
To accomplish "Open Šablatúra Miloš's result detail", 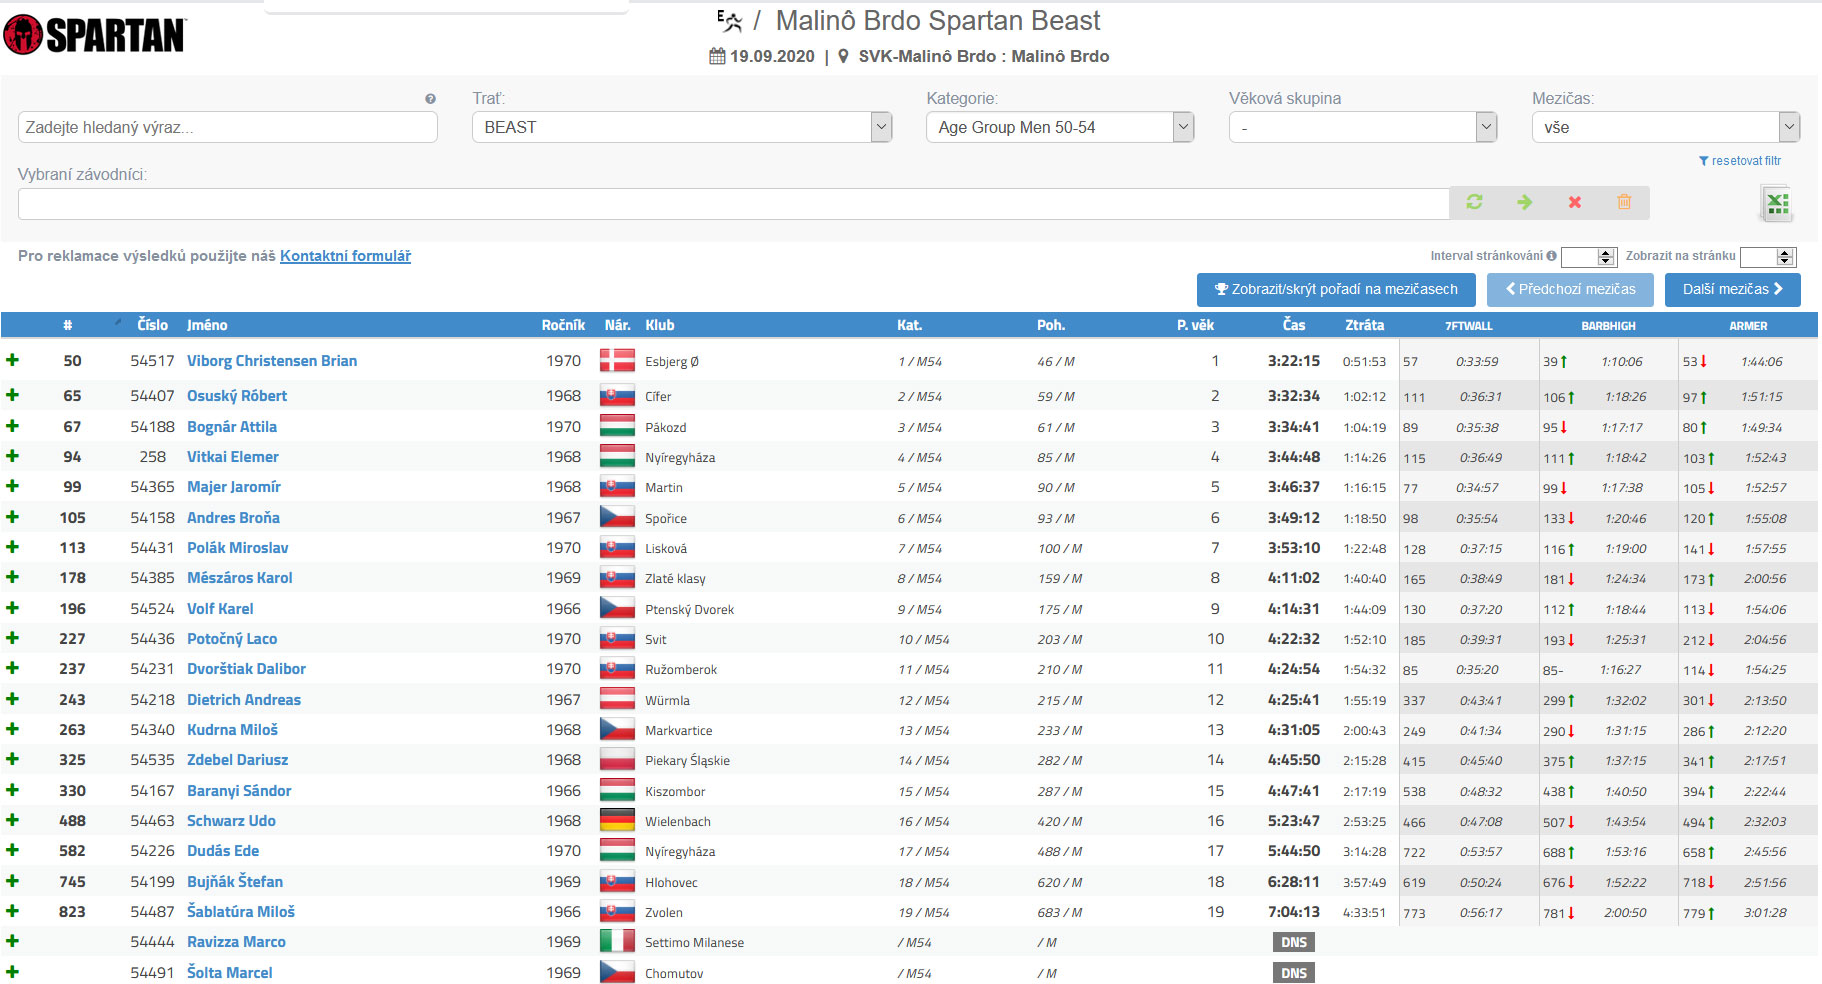I will (x=241, y=912).
